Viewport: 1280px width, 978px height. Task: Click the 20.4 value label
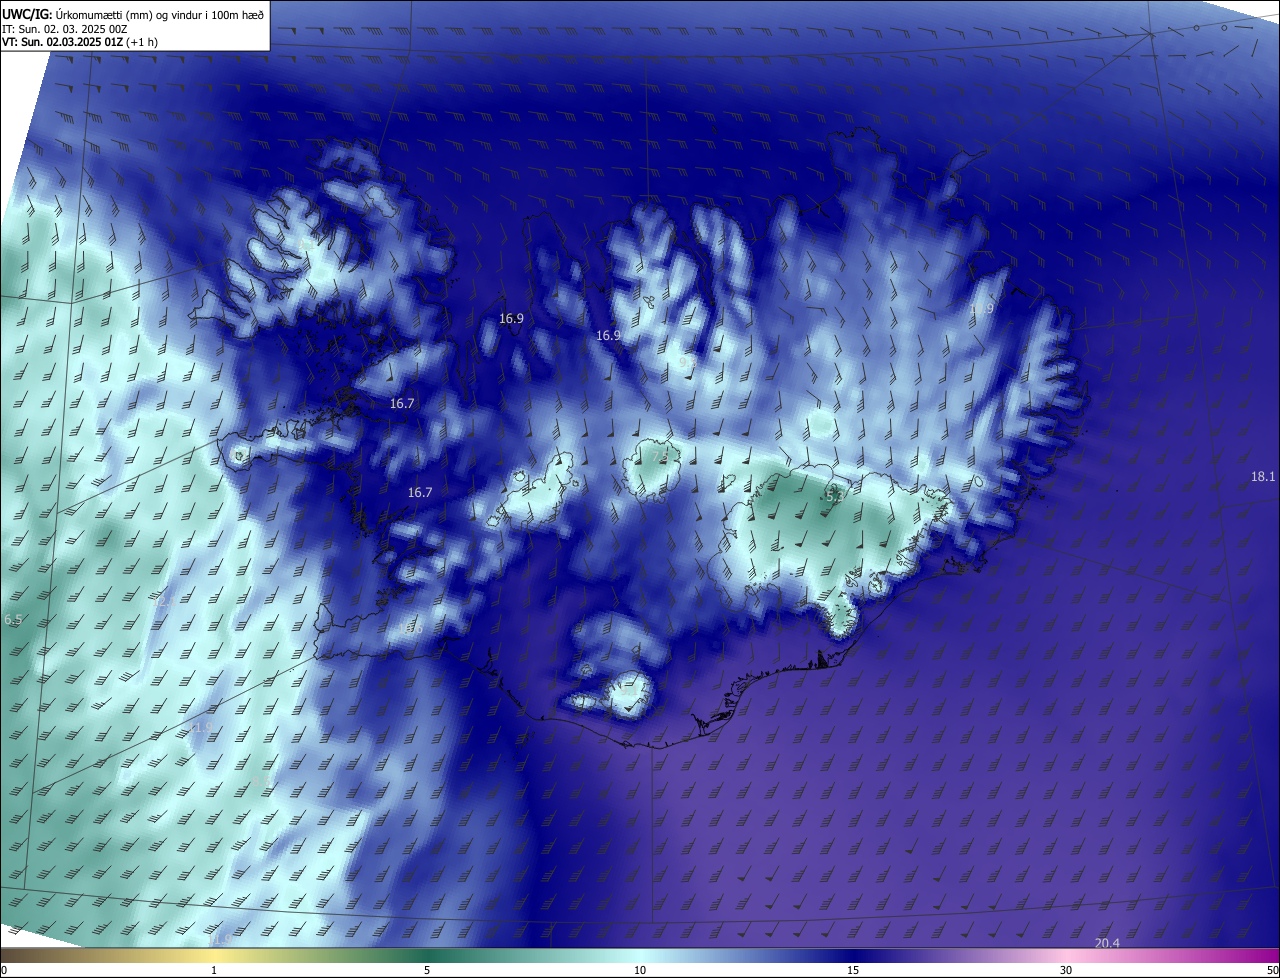1107,943
